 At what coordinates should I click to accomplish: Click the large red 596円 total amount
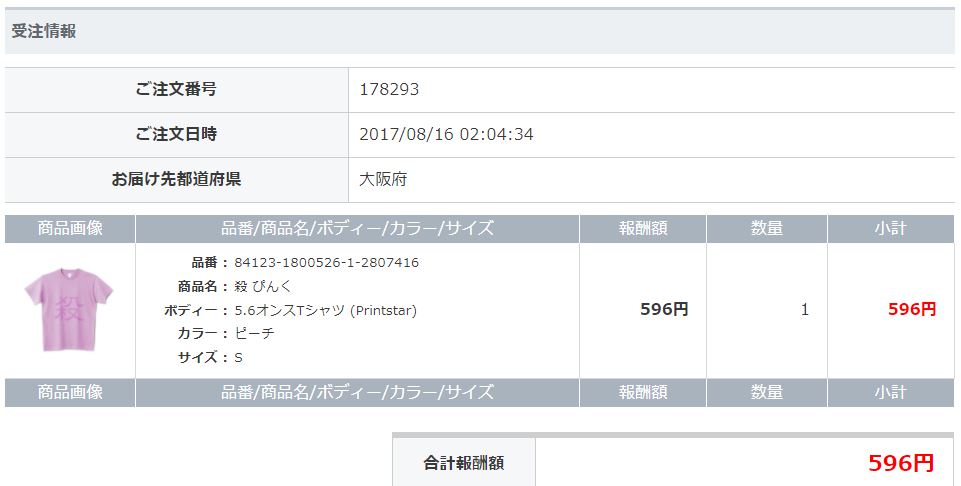[900, 463]
